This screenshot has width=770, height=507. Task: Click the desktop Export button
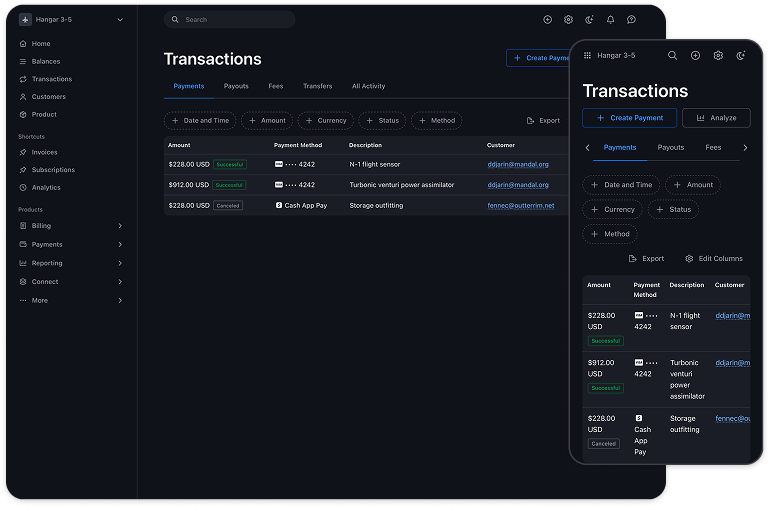click(x=543, y=121)
